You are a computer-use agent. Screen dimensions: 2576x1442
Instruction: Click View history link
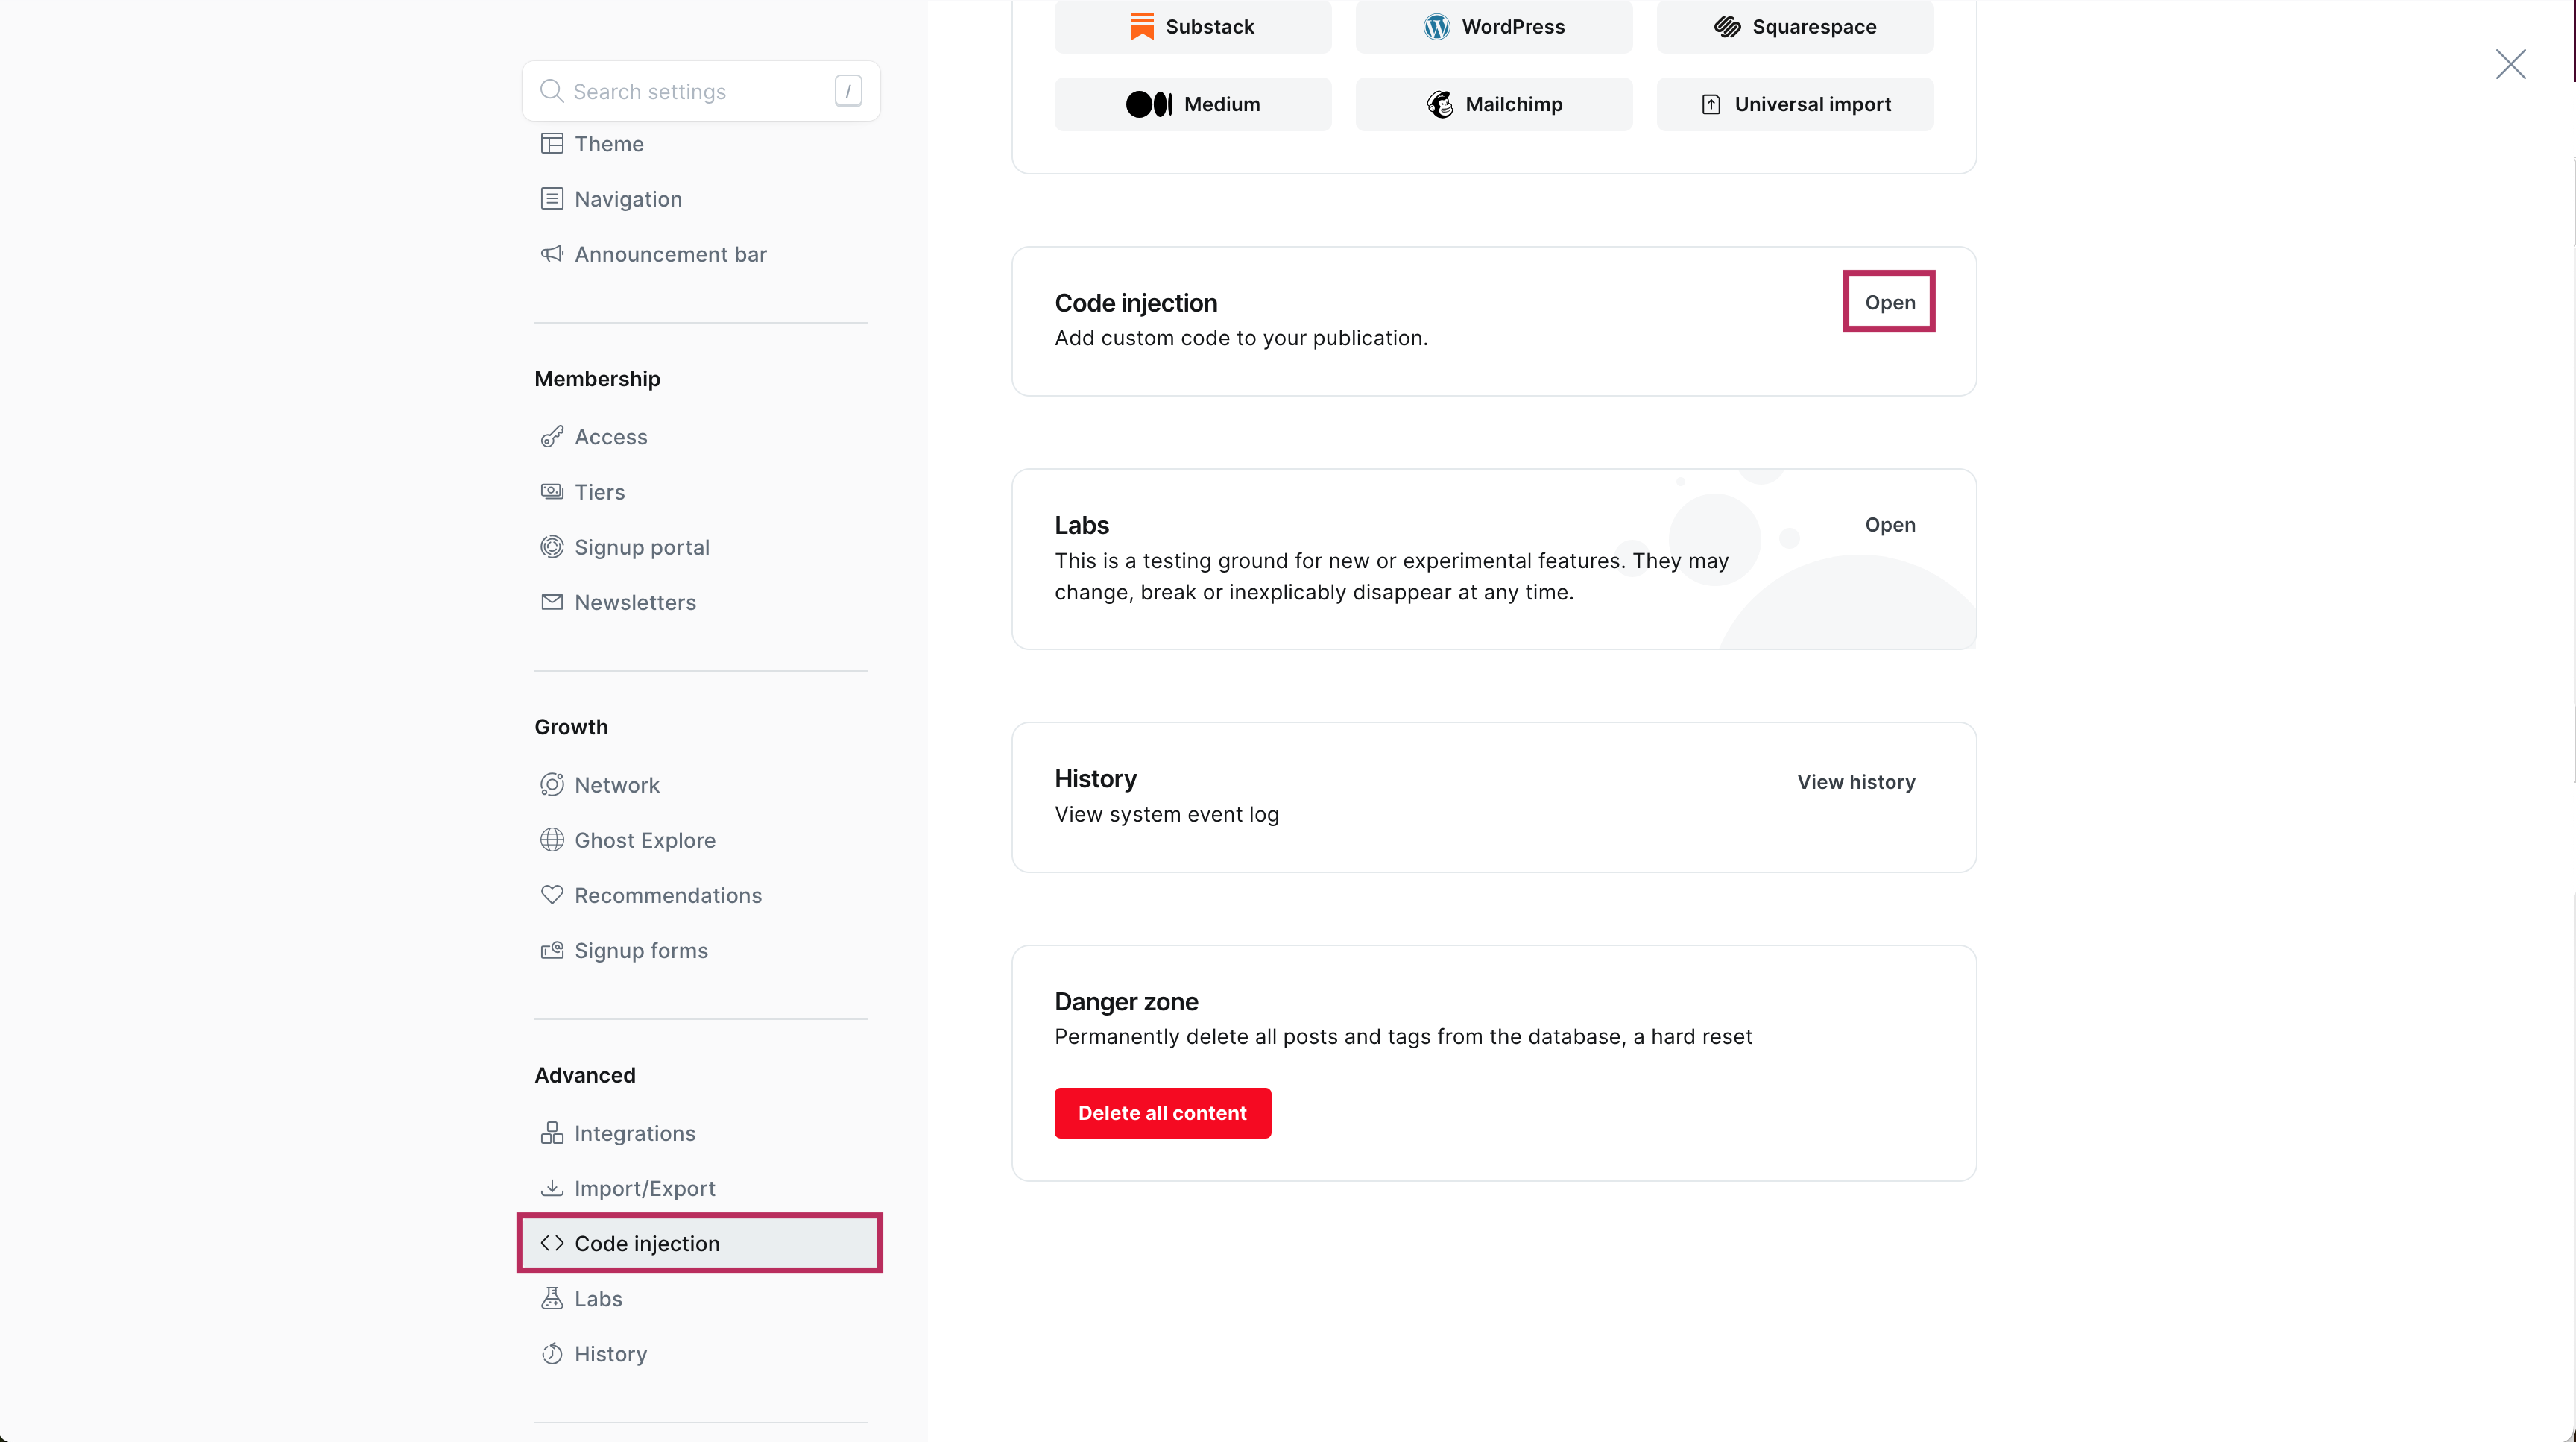click(x=1855, y=782)
